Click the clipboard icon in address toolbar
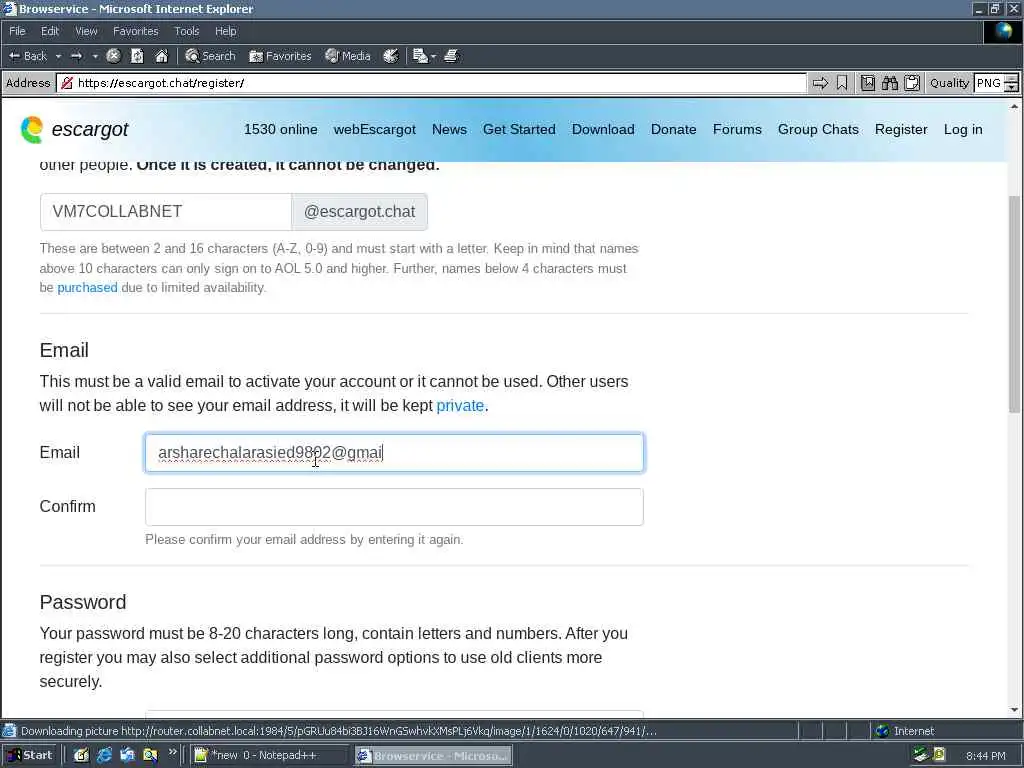The image size is (1024, 768). point(912,83)
